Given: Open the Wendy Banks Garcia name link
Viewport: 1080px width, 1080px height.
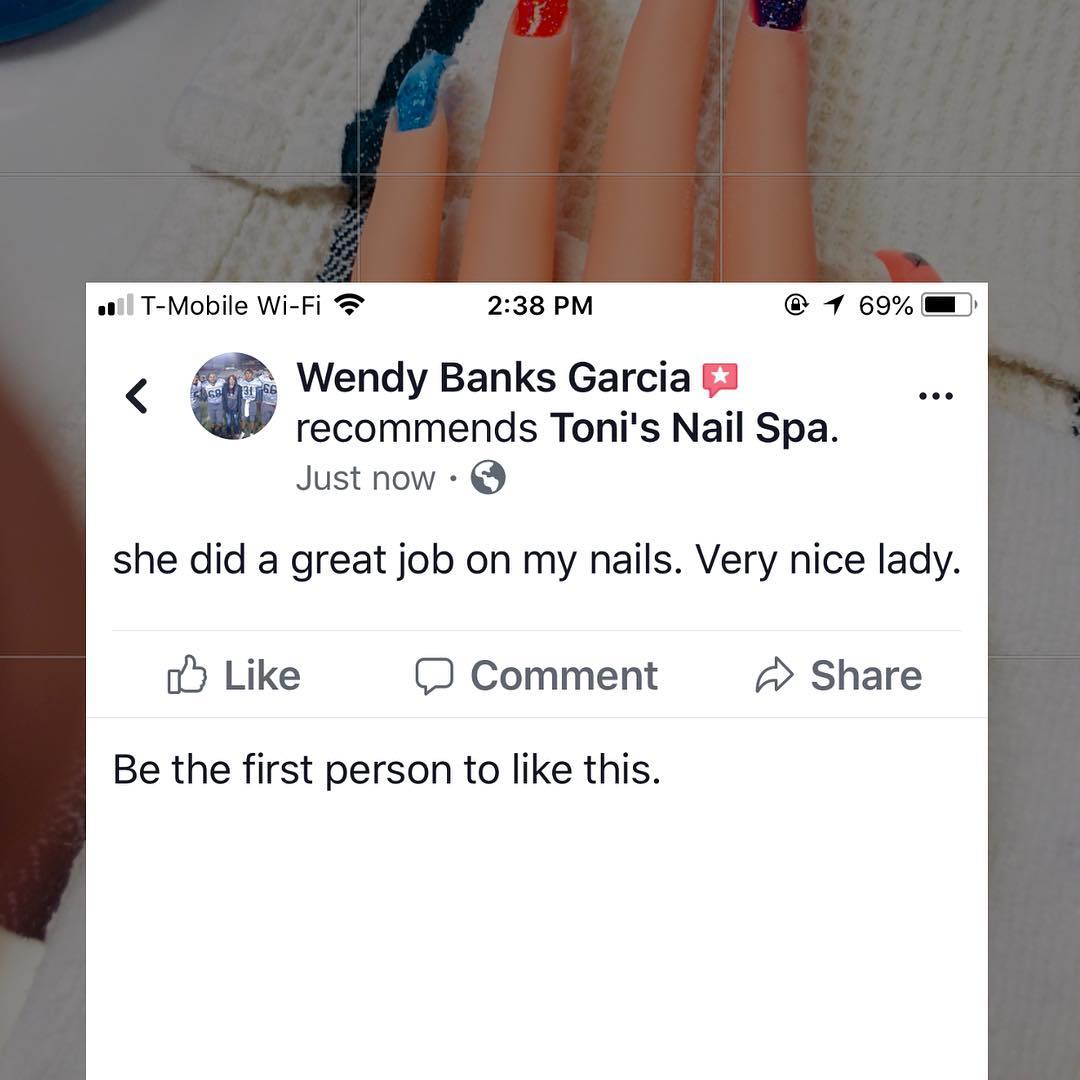Looking at the screenshot, I should coord(493,378).
